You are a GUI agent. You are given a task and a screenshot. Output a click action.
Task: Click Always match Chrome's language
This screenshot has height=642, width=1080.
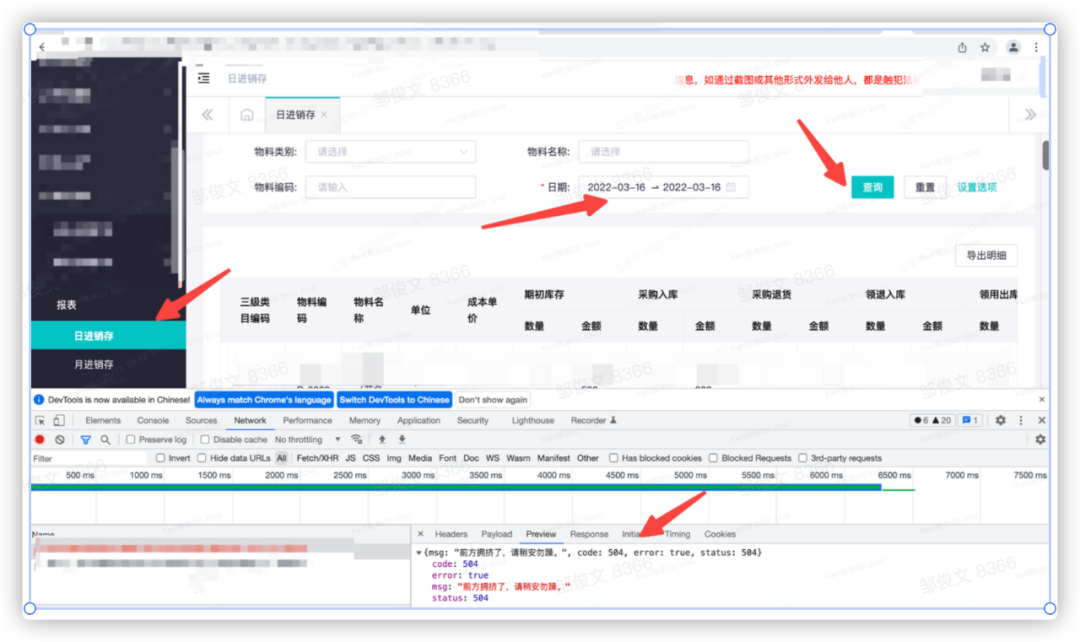(264, 400)
